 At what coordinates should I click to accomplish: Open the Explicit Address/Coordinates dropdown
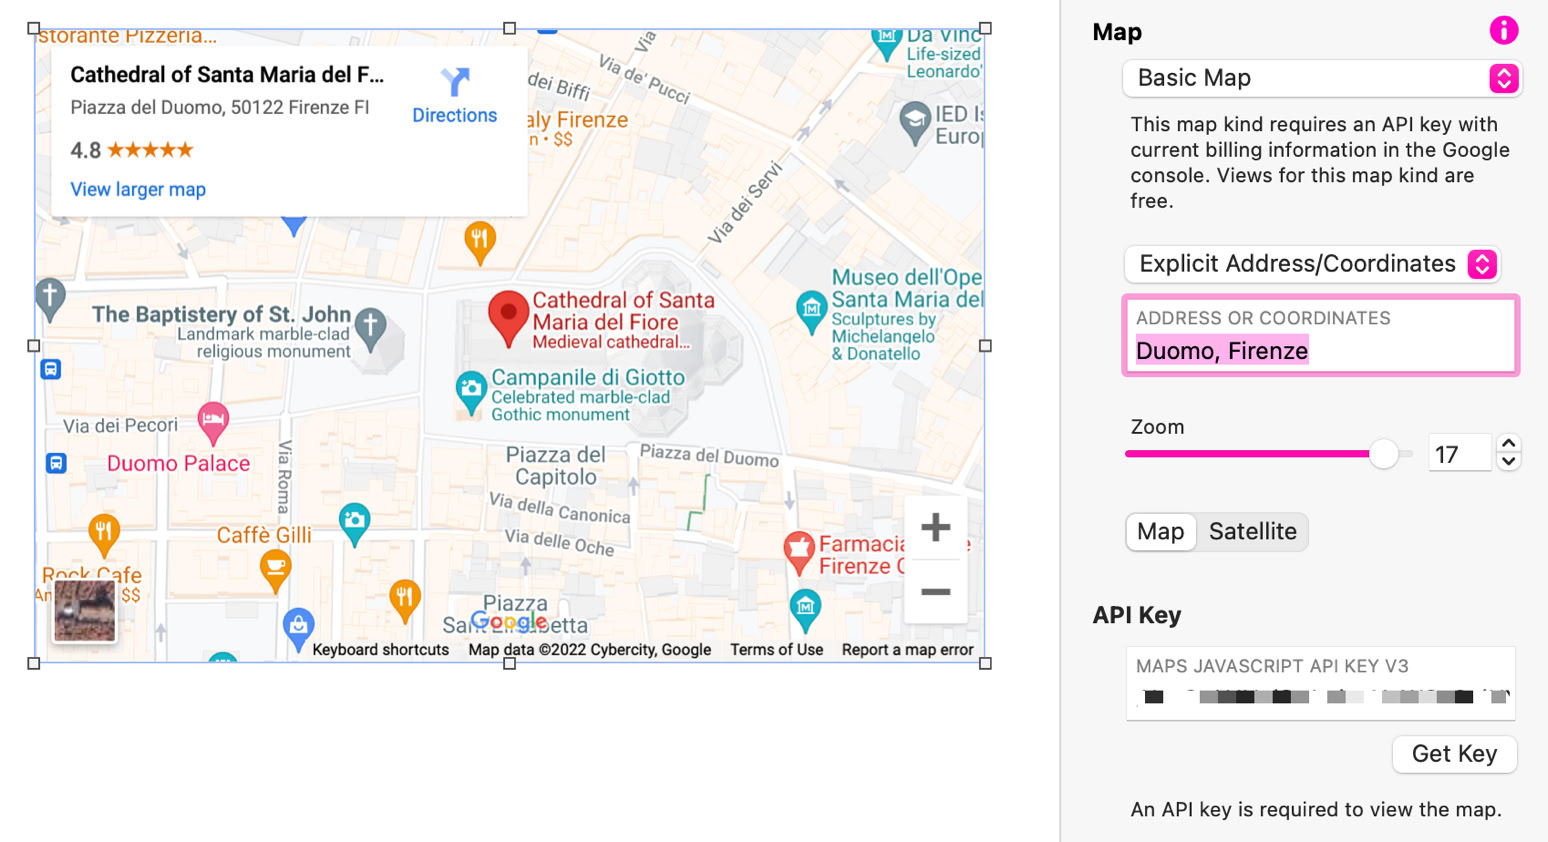click(1312, 264)
